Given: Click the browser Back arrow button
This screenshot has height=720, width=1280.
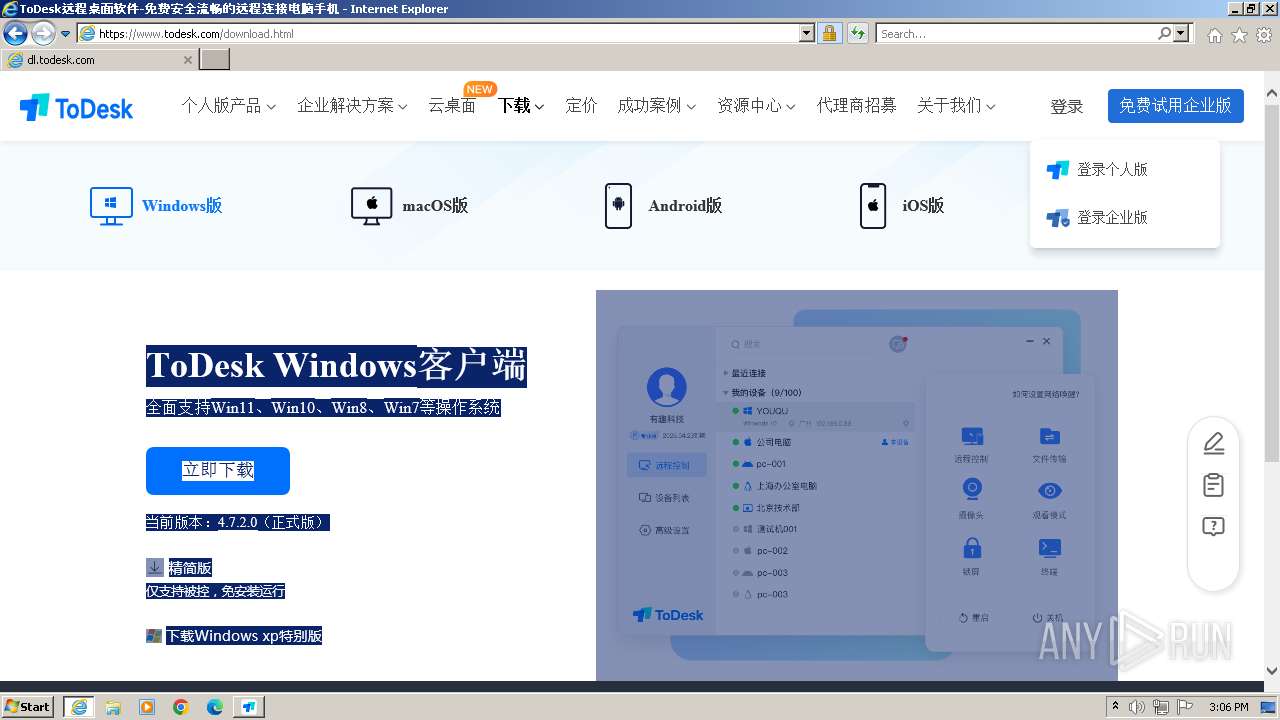Looking at the screenshot, I should (15, 33).
